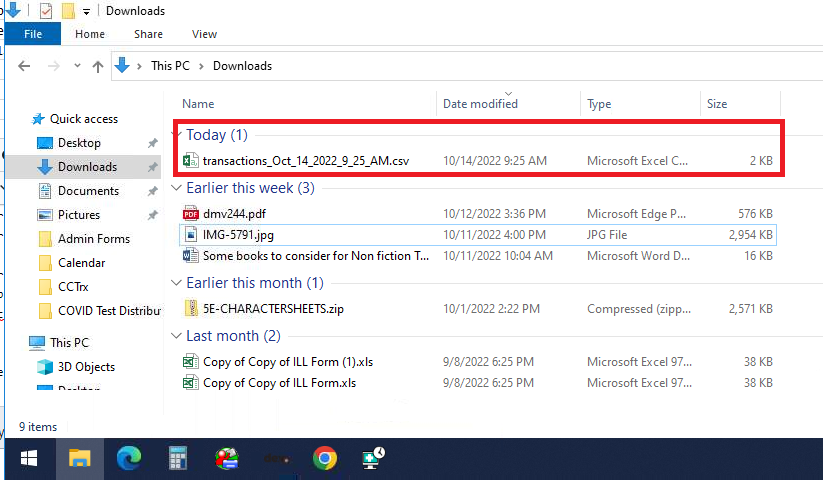Collapse the Earlier this month group chevron

coord(177,283)
